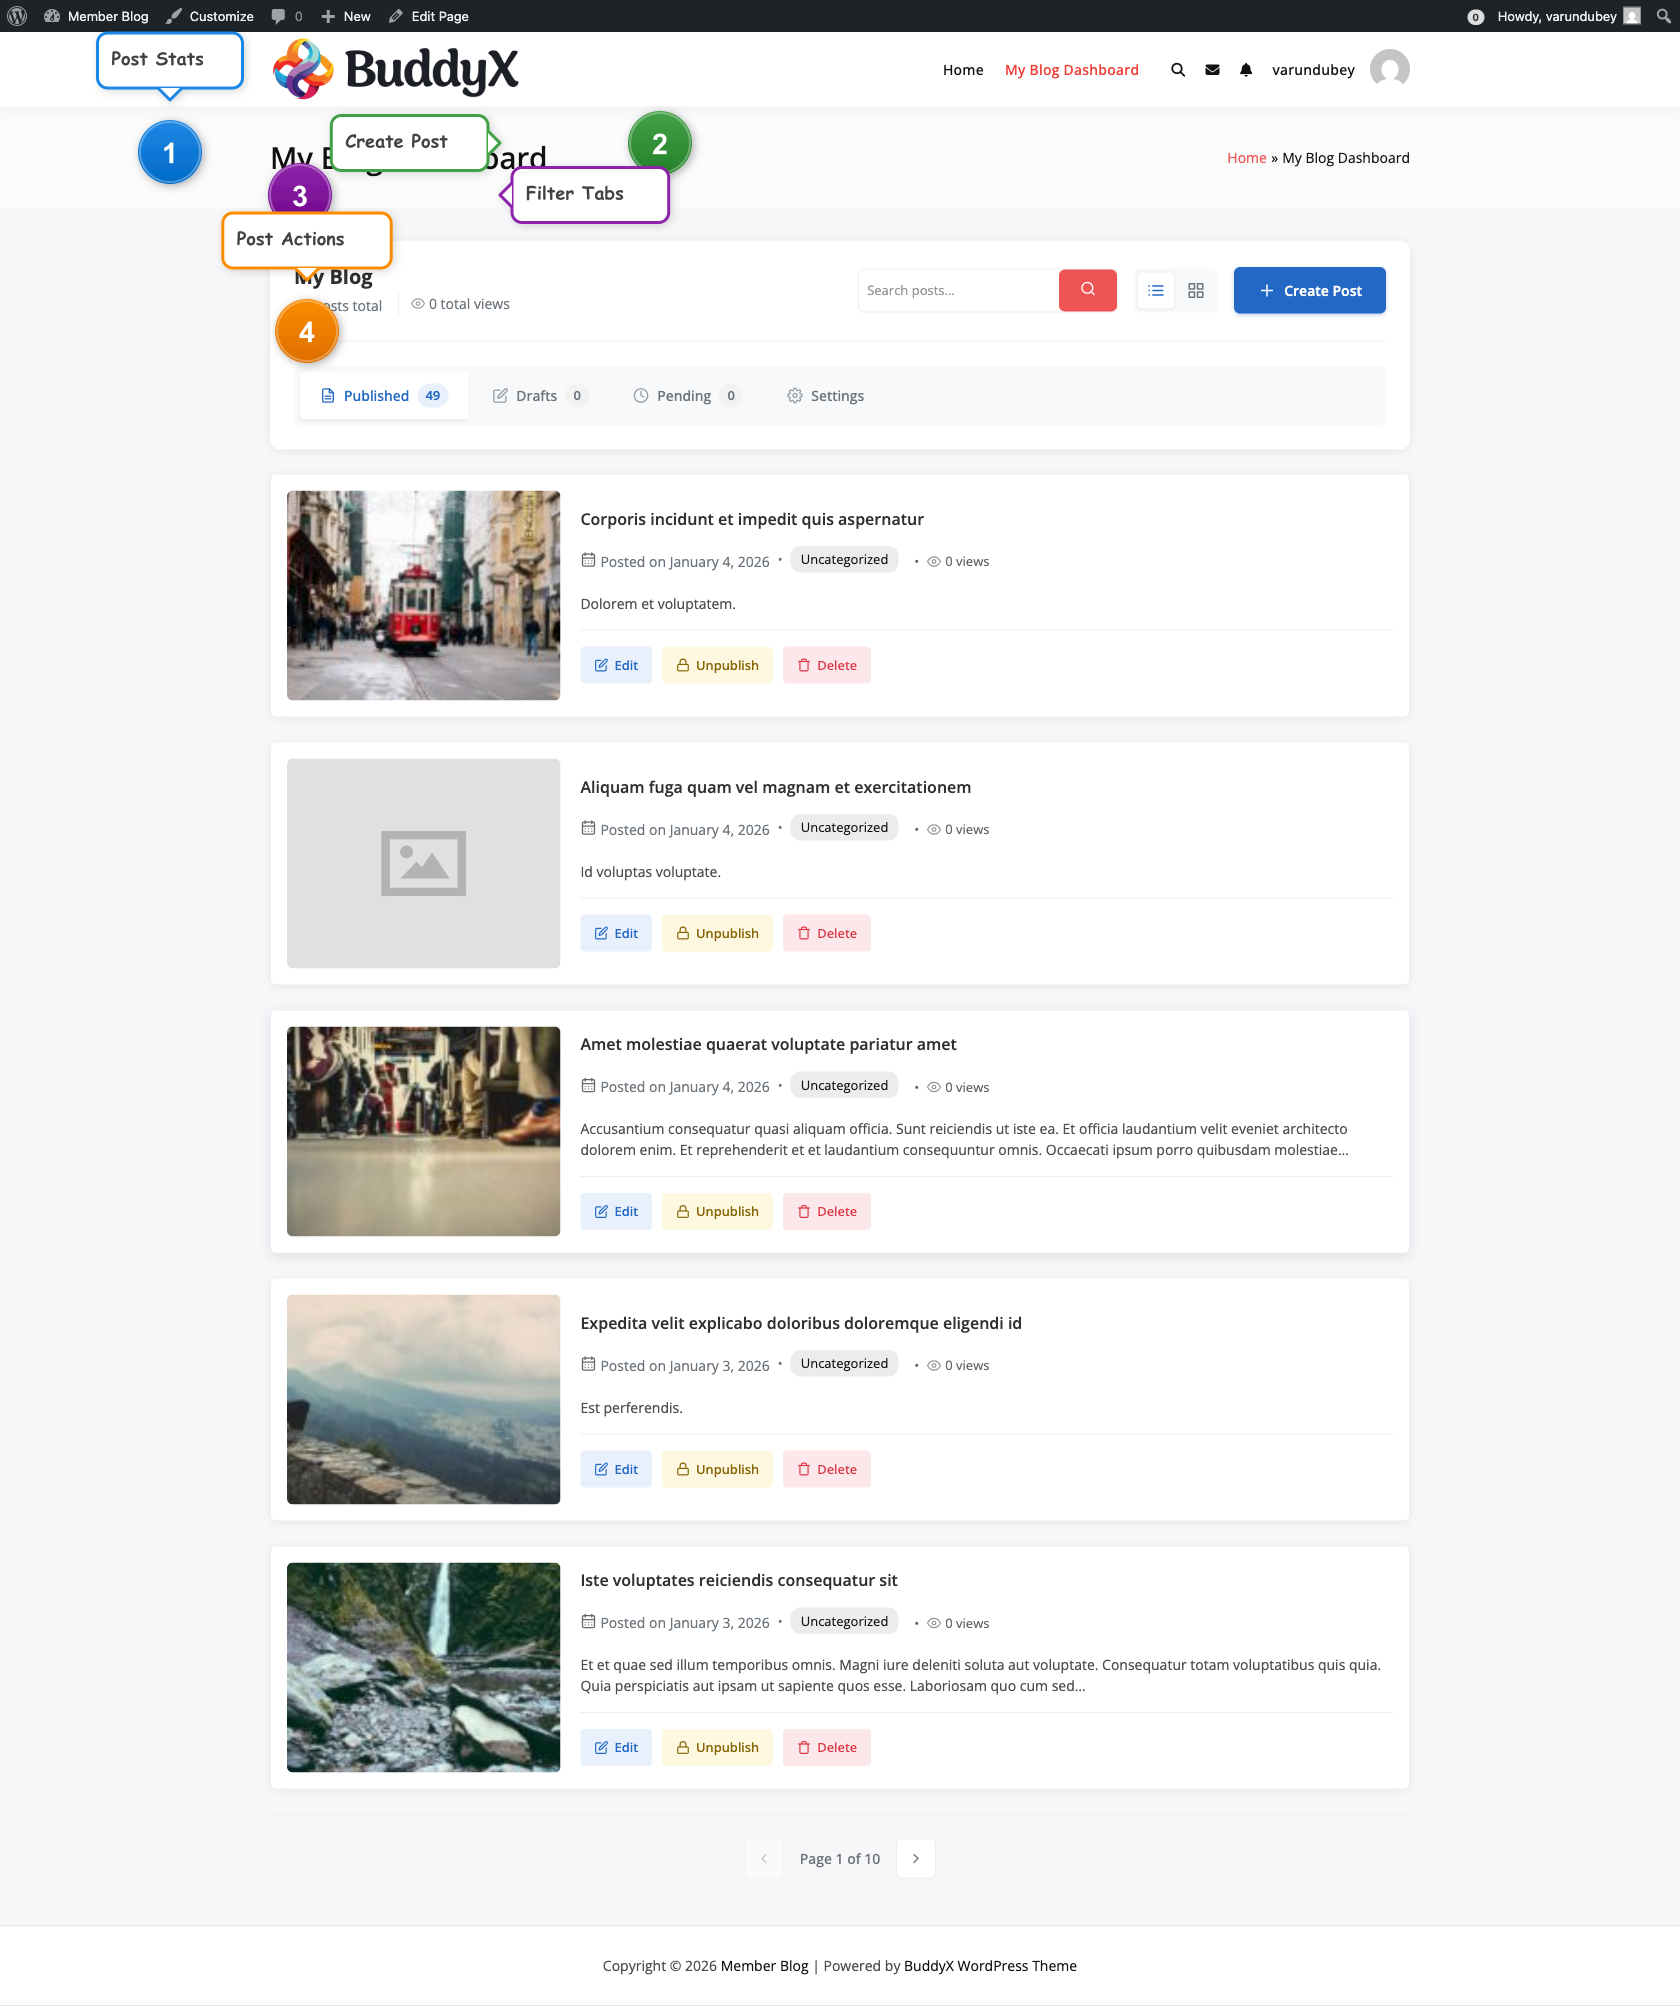The image size is (1680, 2006).
Task: Edit the Corporis incidunt post
Action: coord(616,665)
